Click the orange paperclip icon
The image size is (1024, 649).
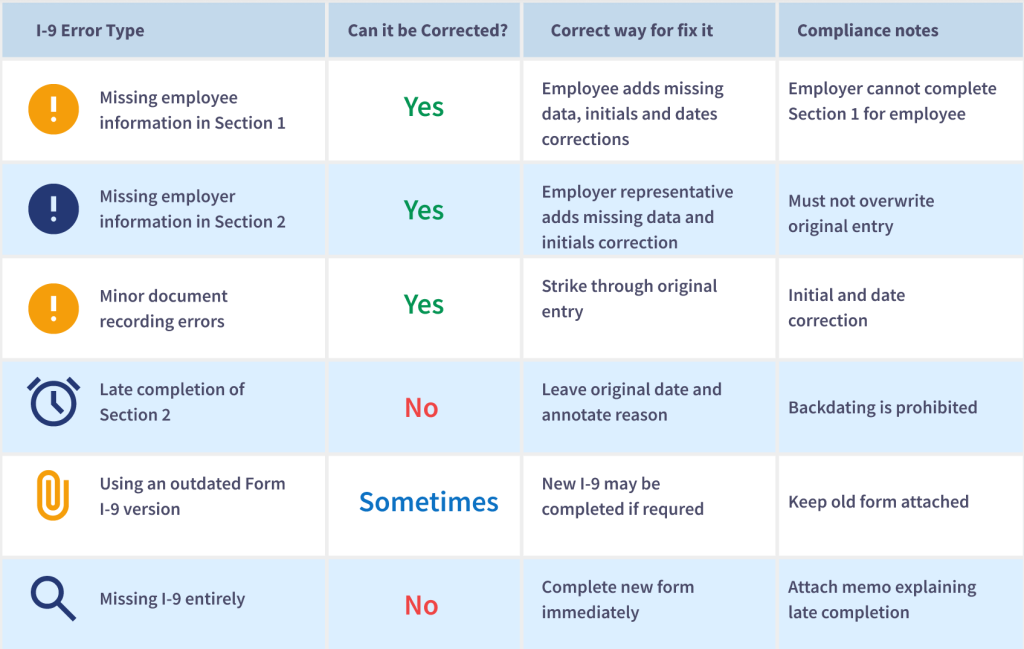pos(53,495)
